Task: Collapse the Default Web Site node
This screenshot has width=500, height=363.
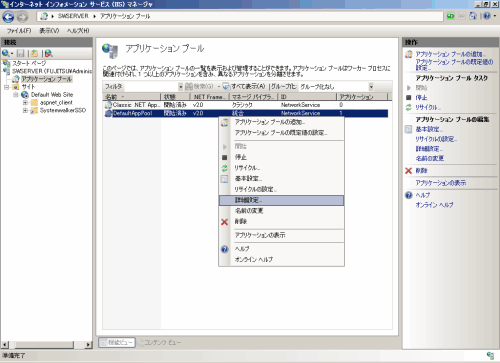Action: point(15,95)
